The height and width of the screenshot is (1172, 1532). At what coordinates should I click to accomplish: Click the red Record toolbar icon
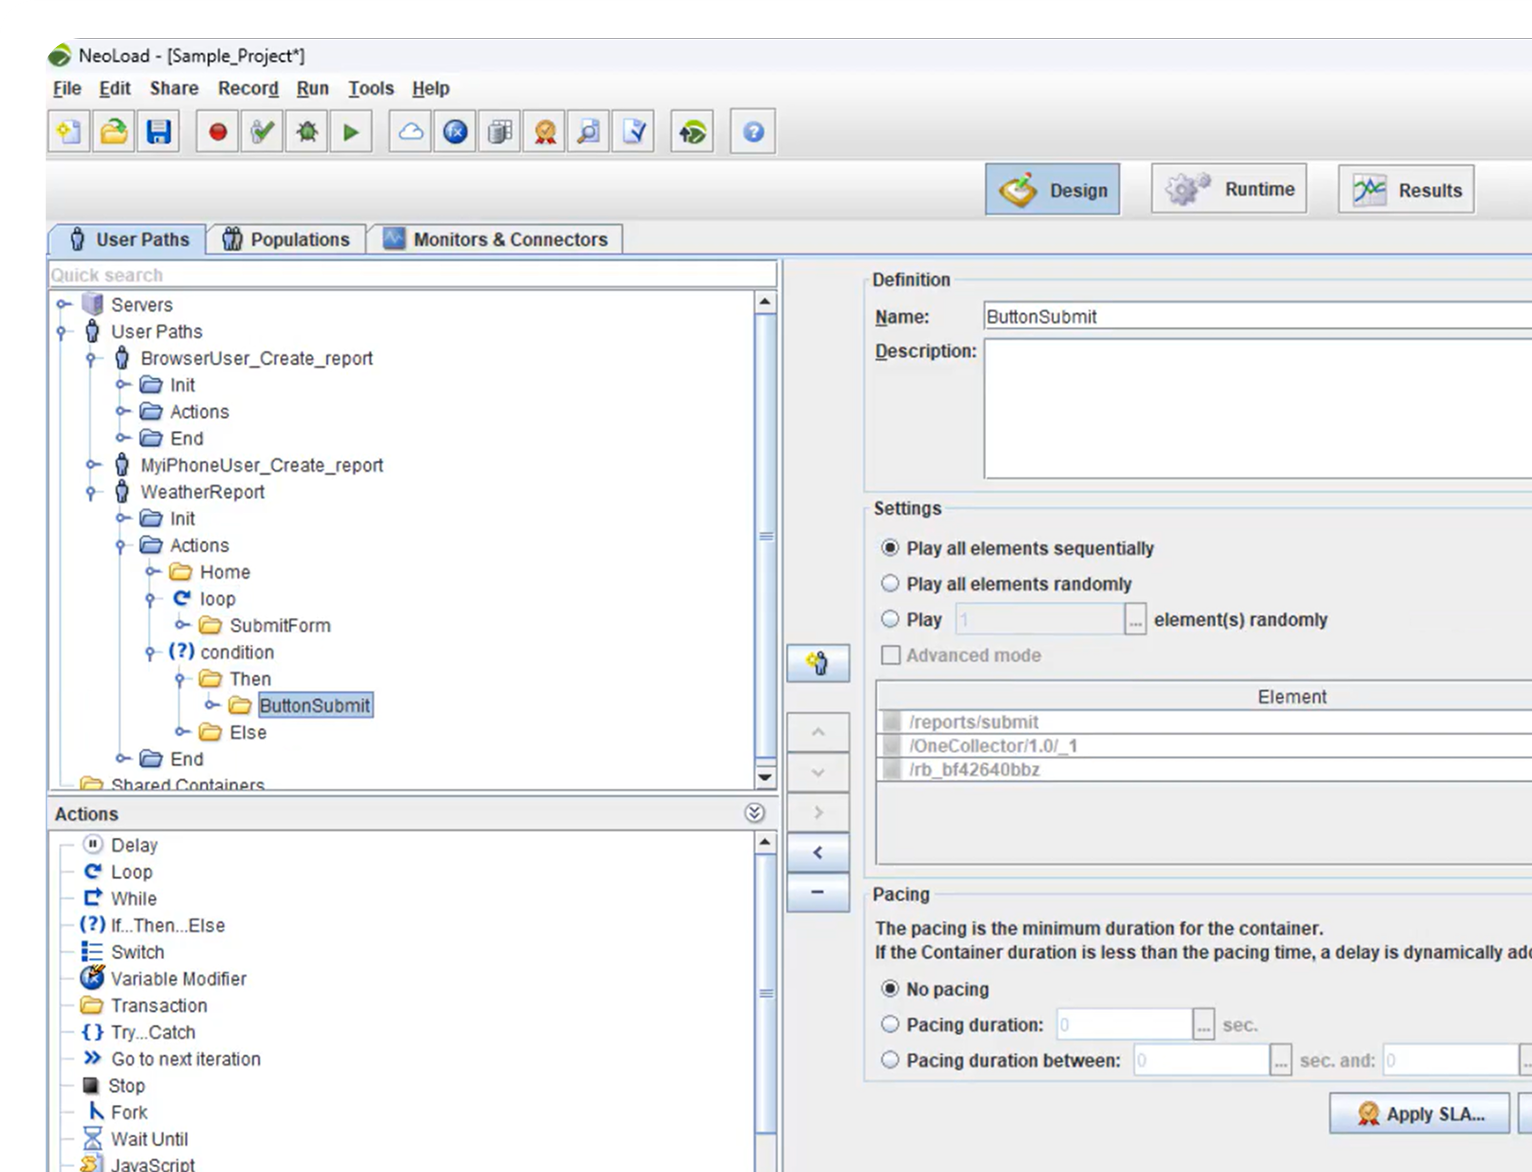tap(217, 132)
